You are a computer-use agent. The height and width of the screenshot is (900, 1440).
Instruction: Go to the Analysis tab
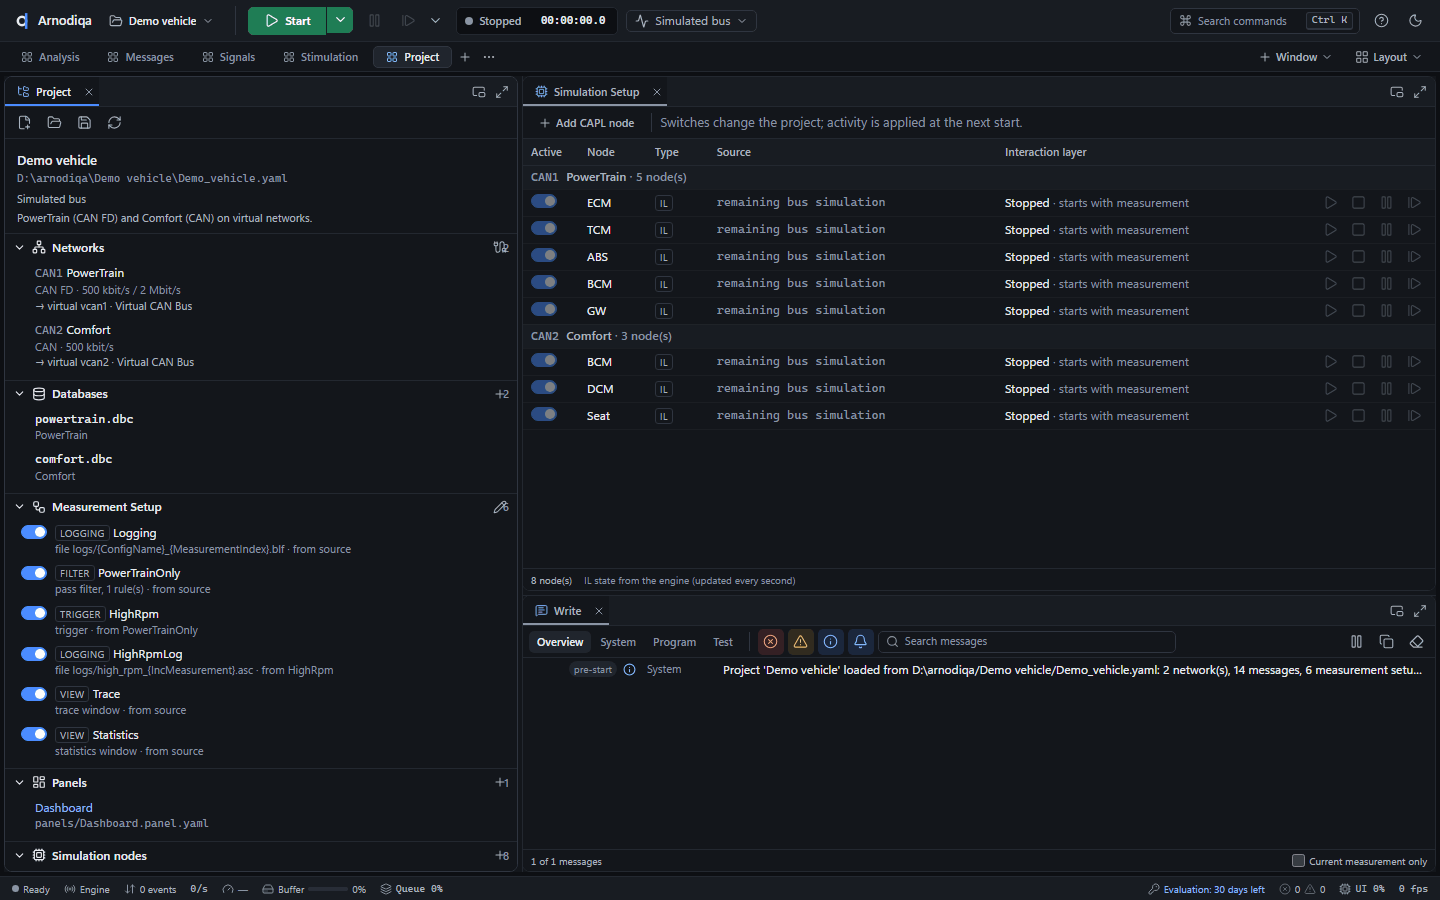coord(50,57)
